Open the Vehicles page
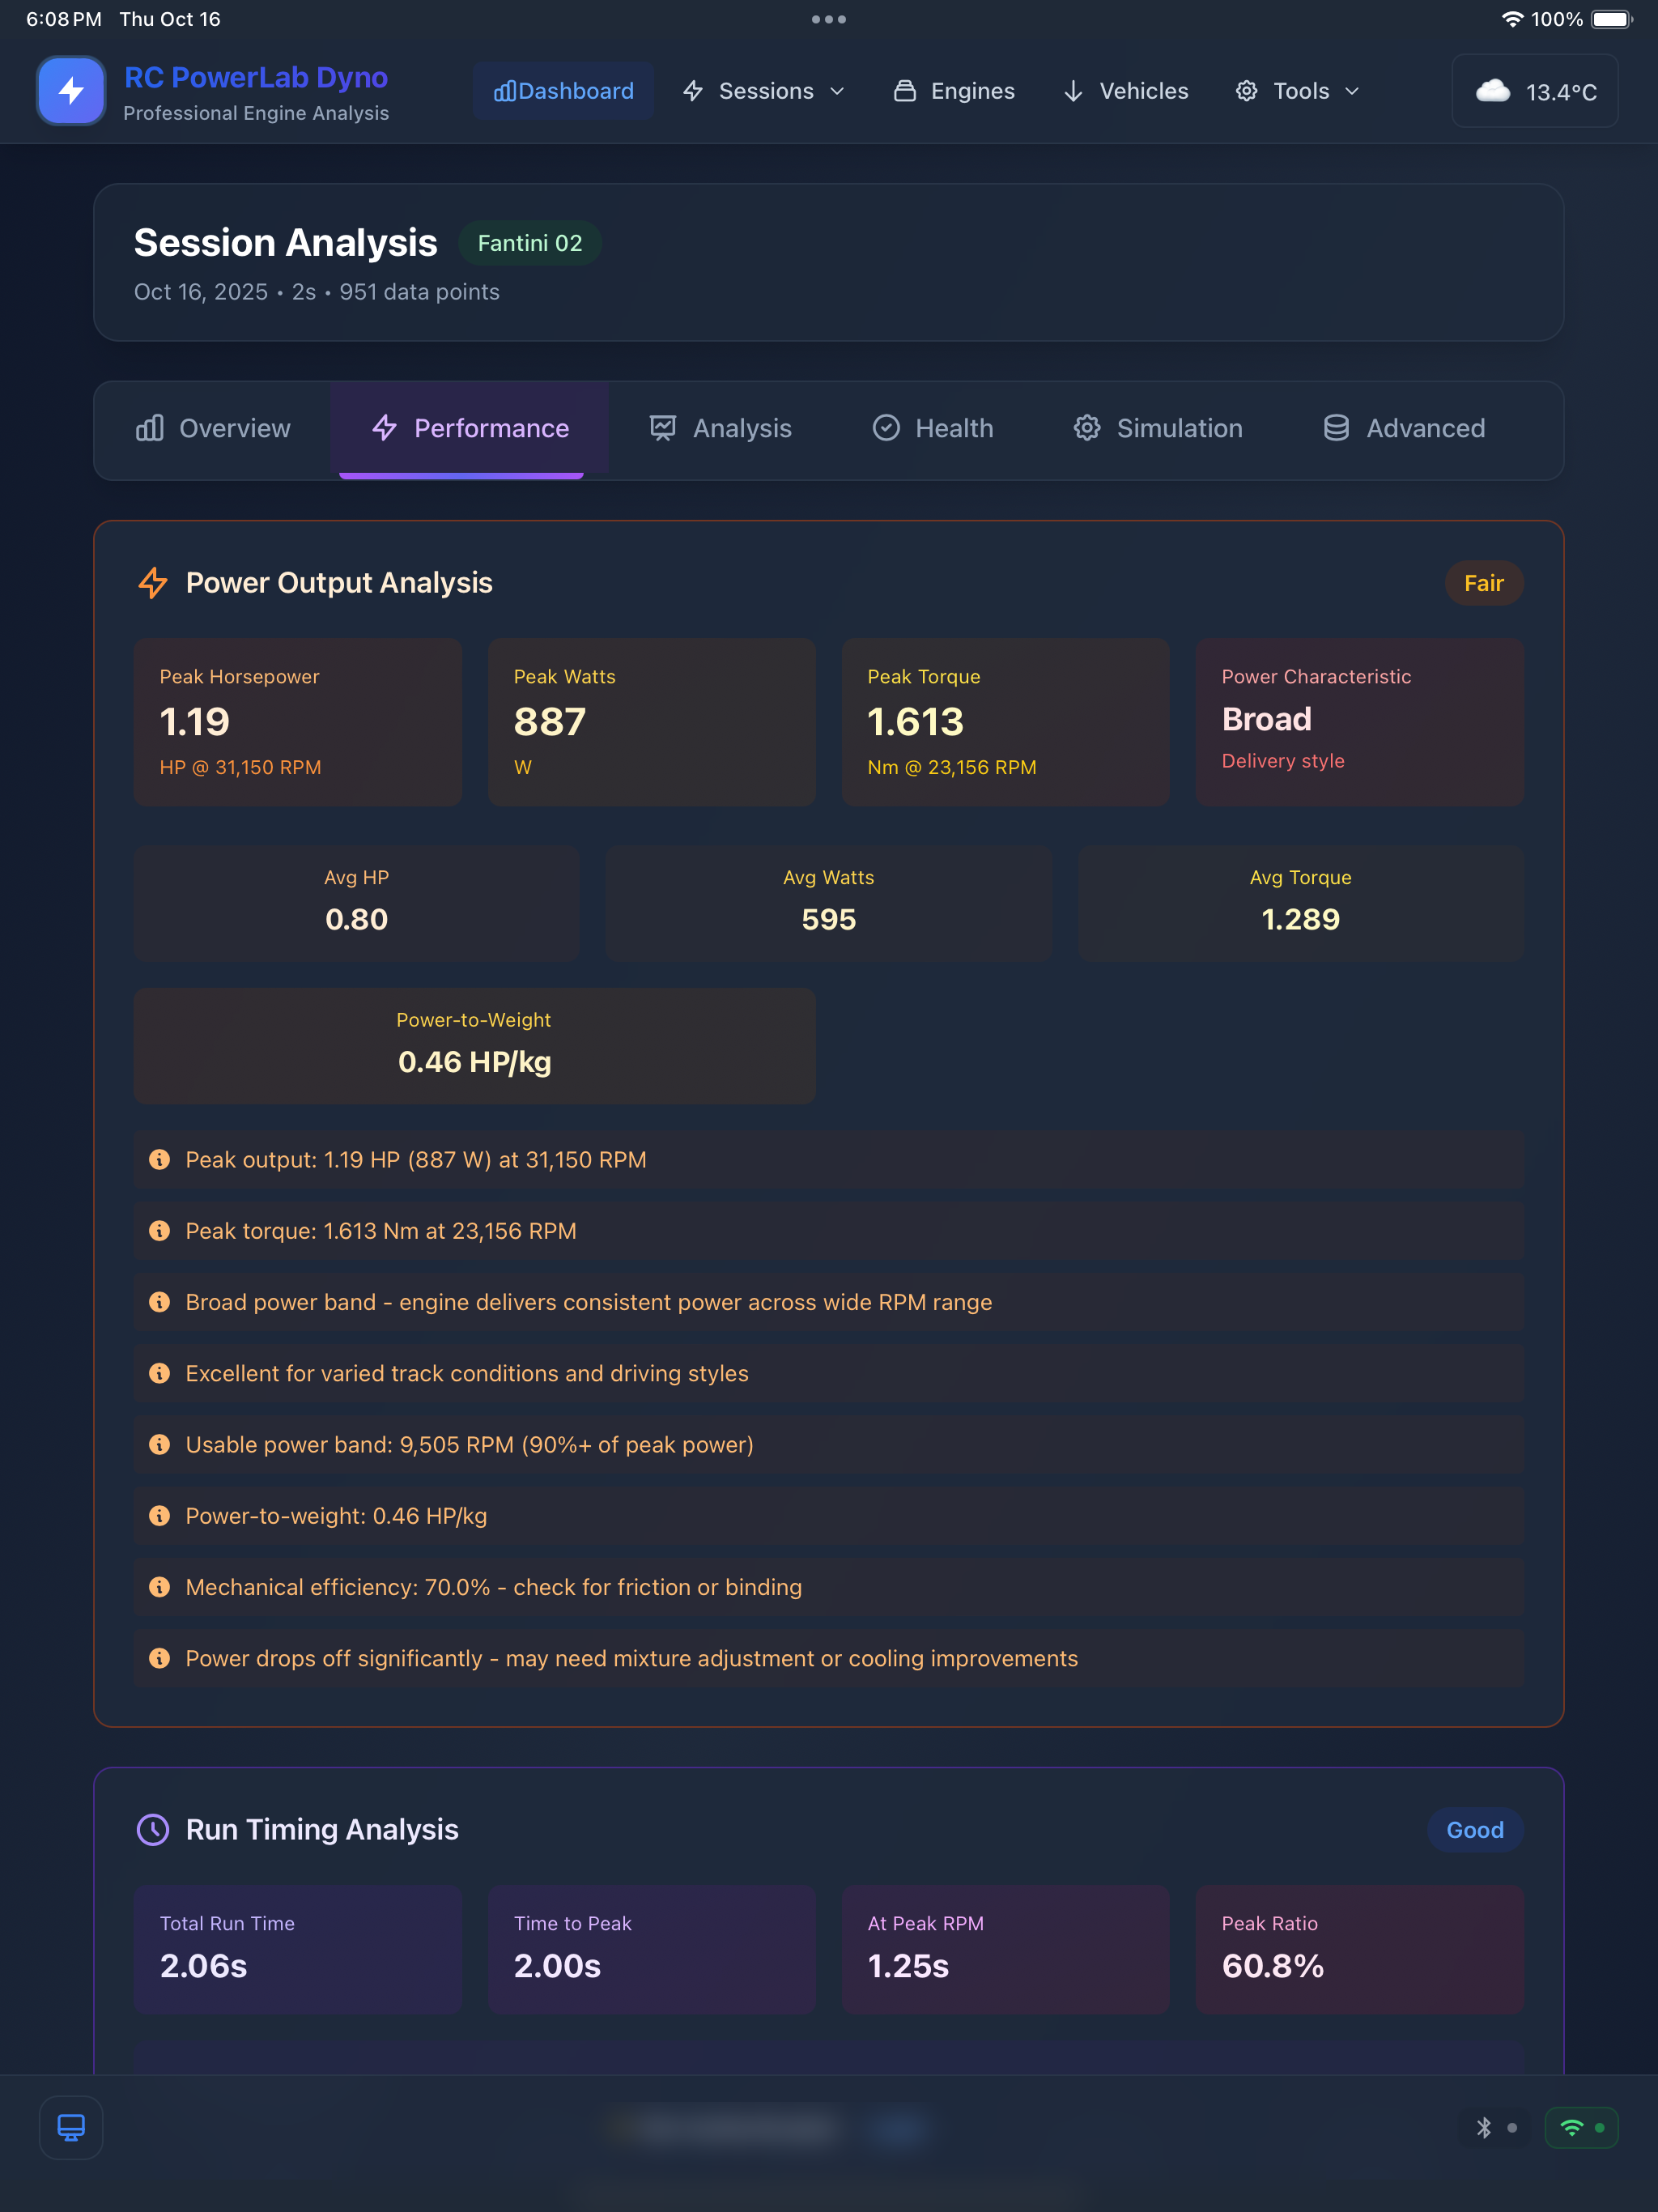 pos(1126,91)
